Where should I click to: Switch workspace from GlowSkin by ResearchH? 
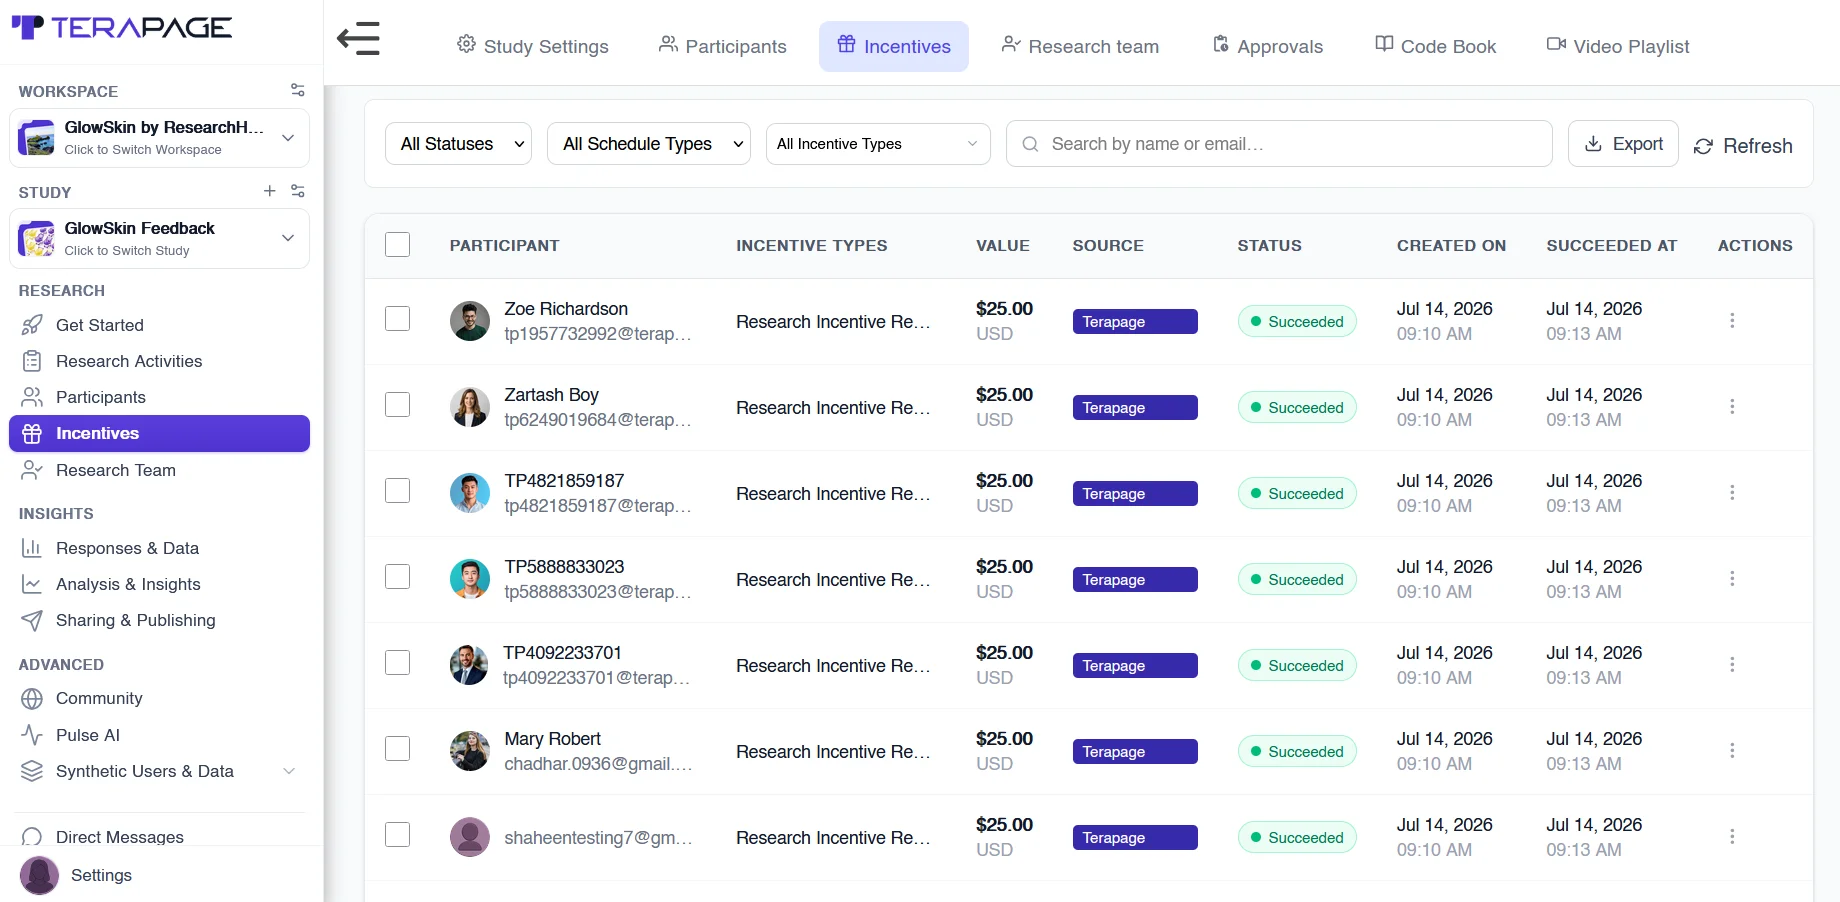(x=160, y=138)
